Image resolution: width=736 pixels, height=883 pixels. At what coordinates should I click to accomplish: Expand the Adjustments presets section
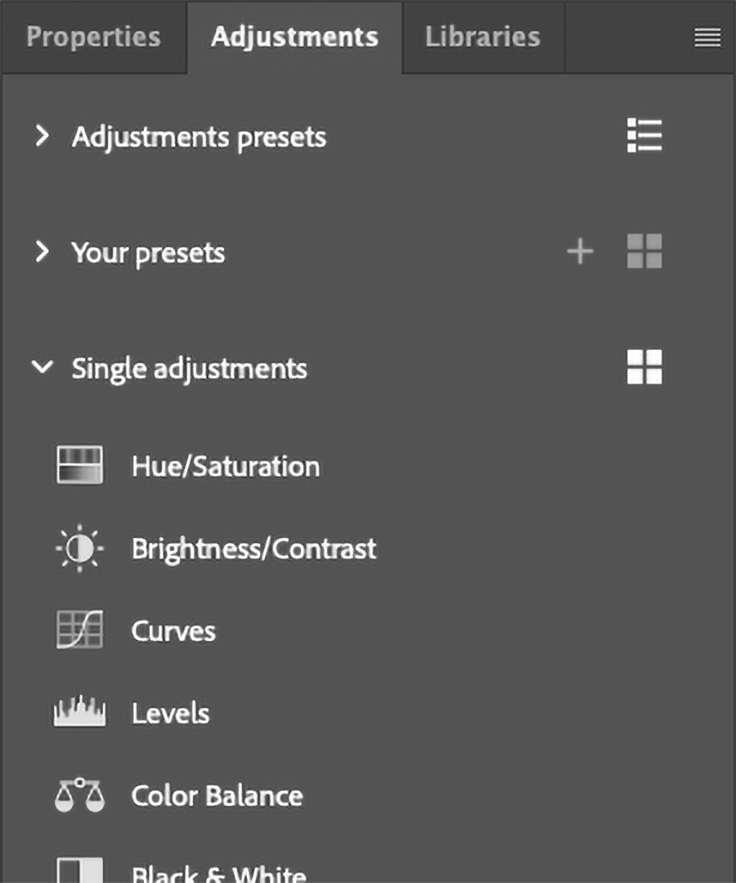[x=41, y=136]
